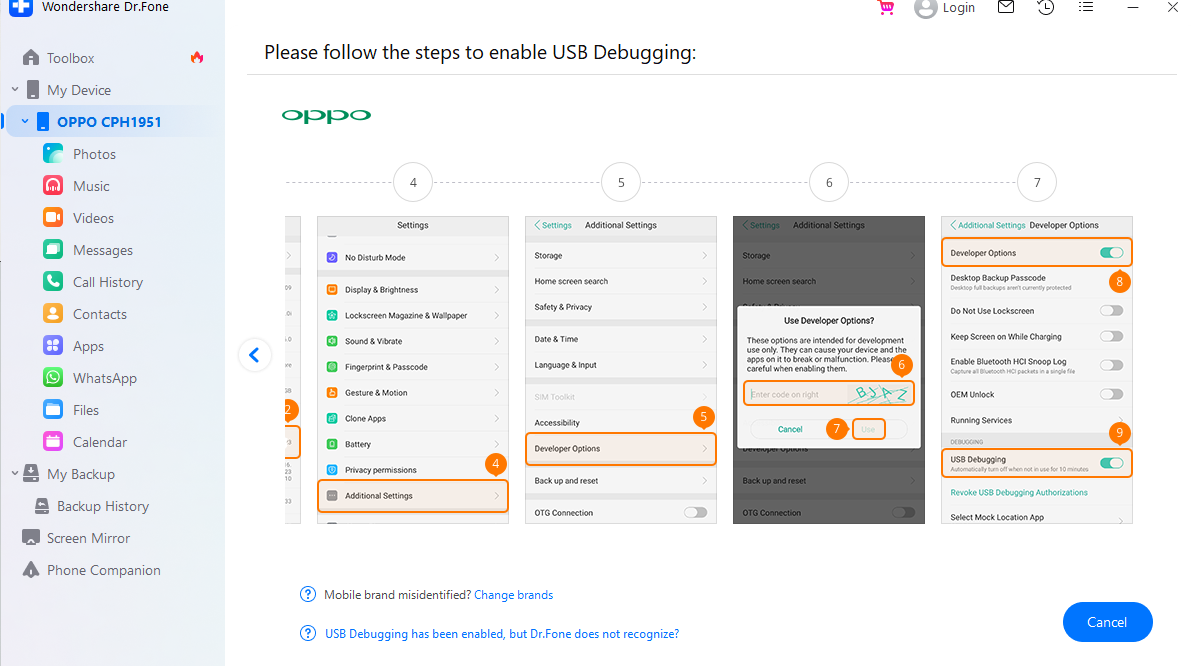The height and width of the screenshot is (666, 1192).
Task: Open the menu list icon
Action: [1086, 7]
